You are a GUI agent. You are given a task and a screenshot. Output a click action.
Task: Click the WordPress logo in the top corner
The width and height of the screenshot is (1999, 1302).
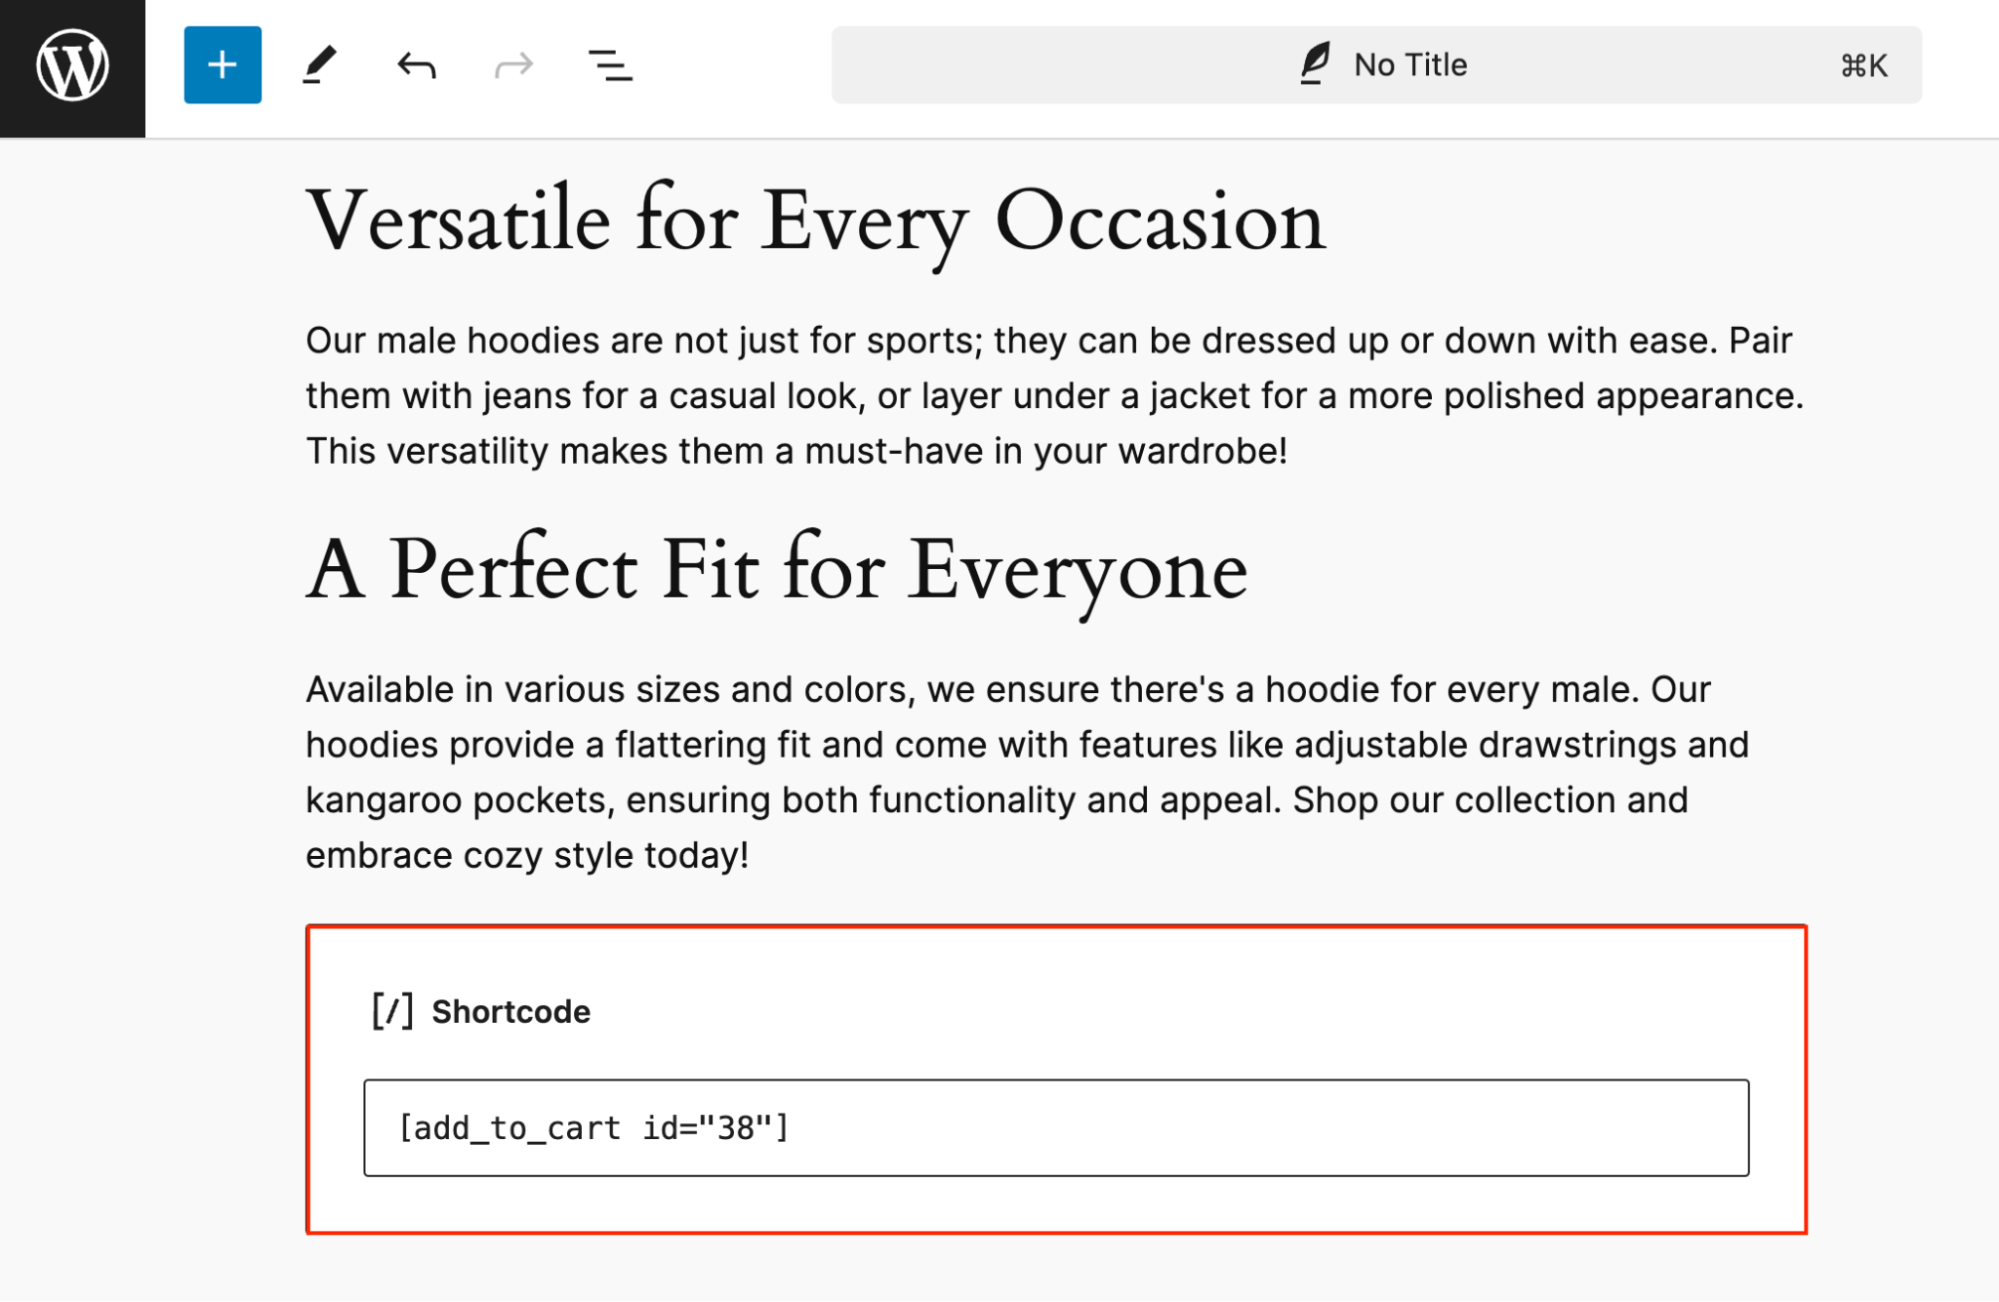tap(71, 64)
